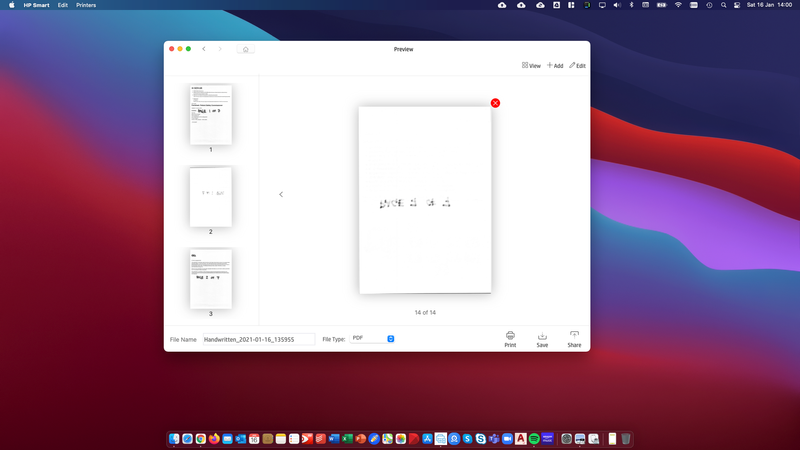Share the scanned document

click(574, 339)
